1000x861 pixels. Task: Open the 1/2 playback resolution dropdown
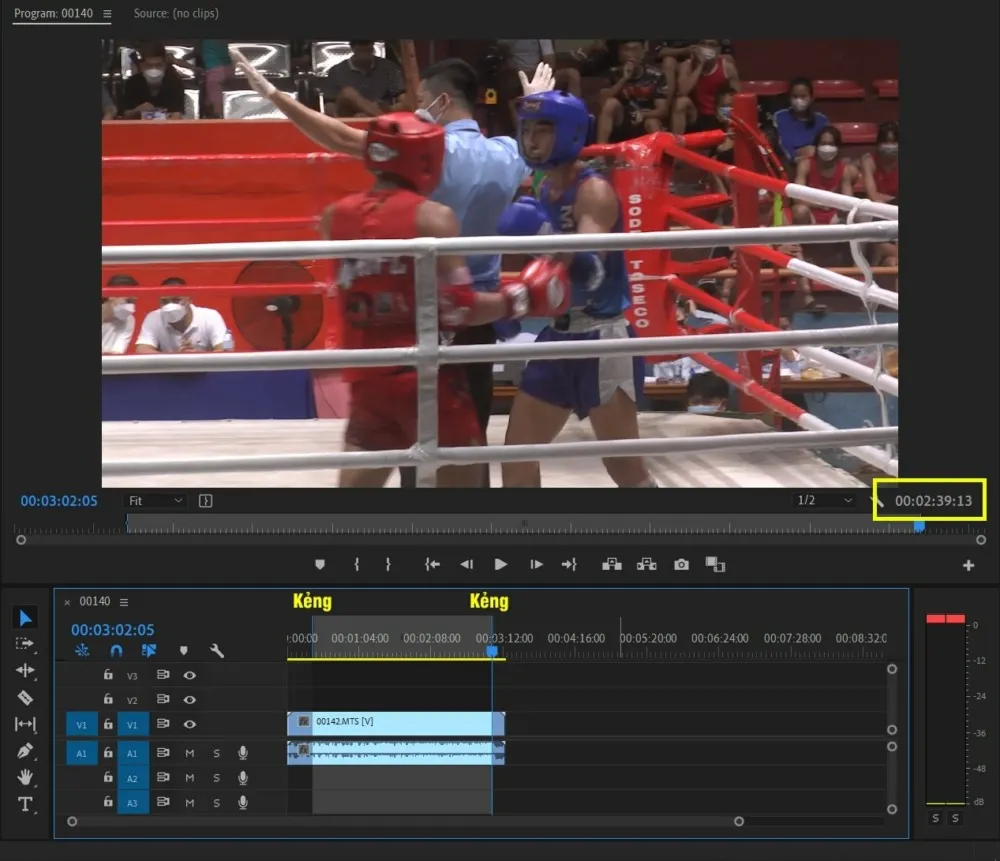[x=825, y=500]
